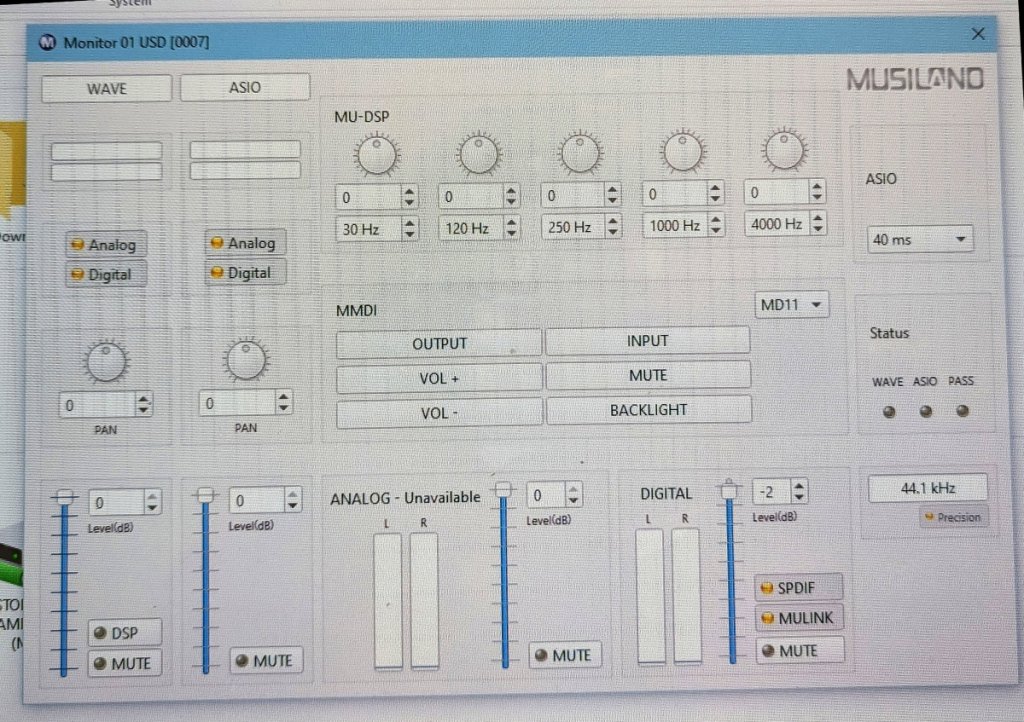
Task: Click the MU-DSP knob above 250 Hz
Action: pos(580,153)
